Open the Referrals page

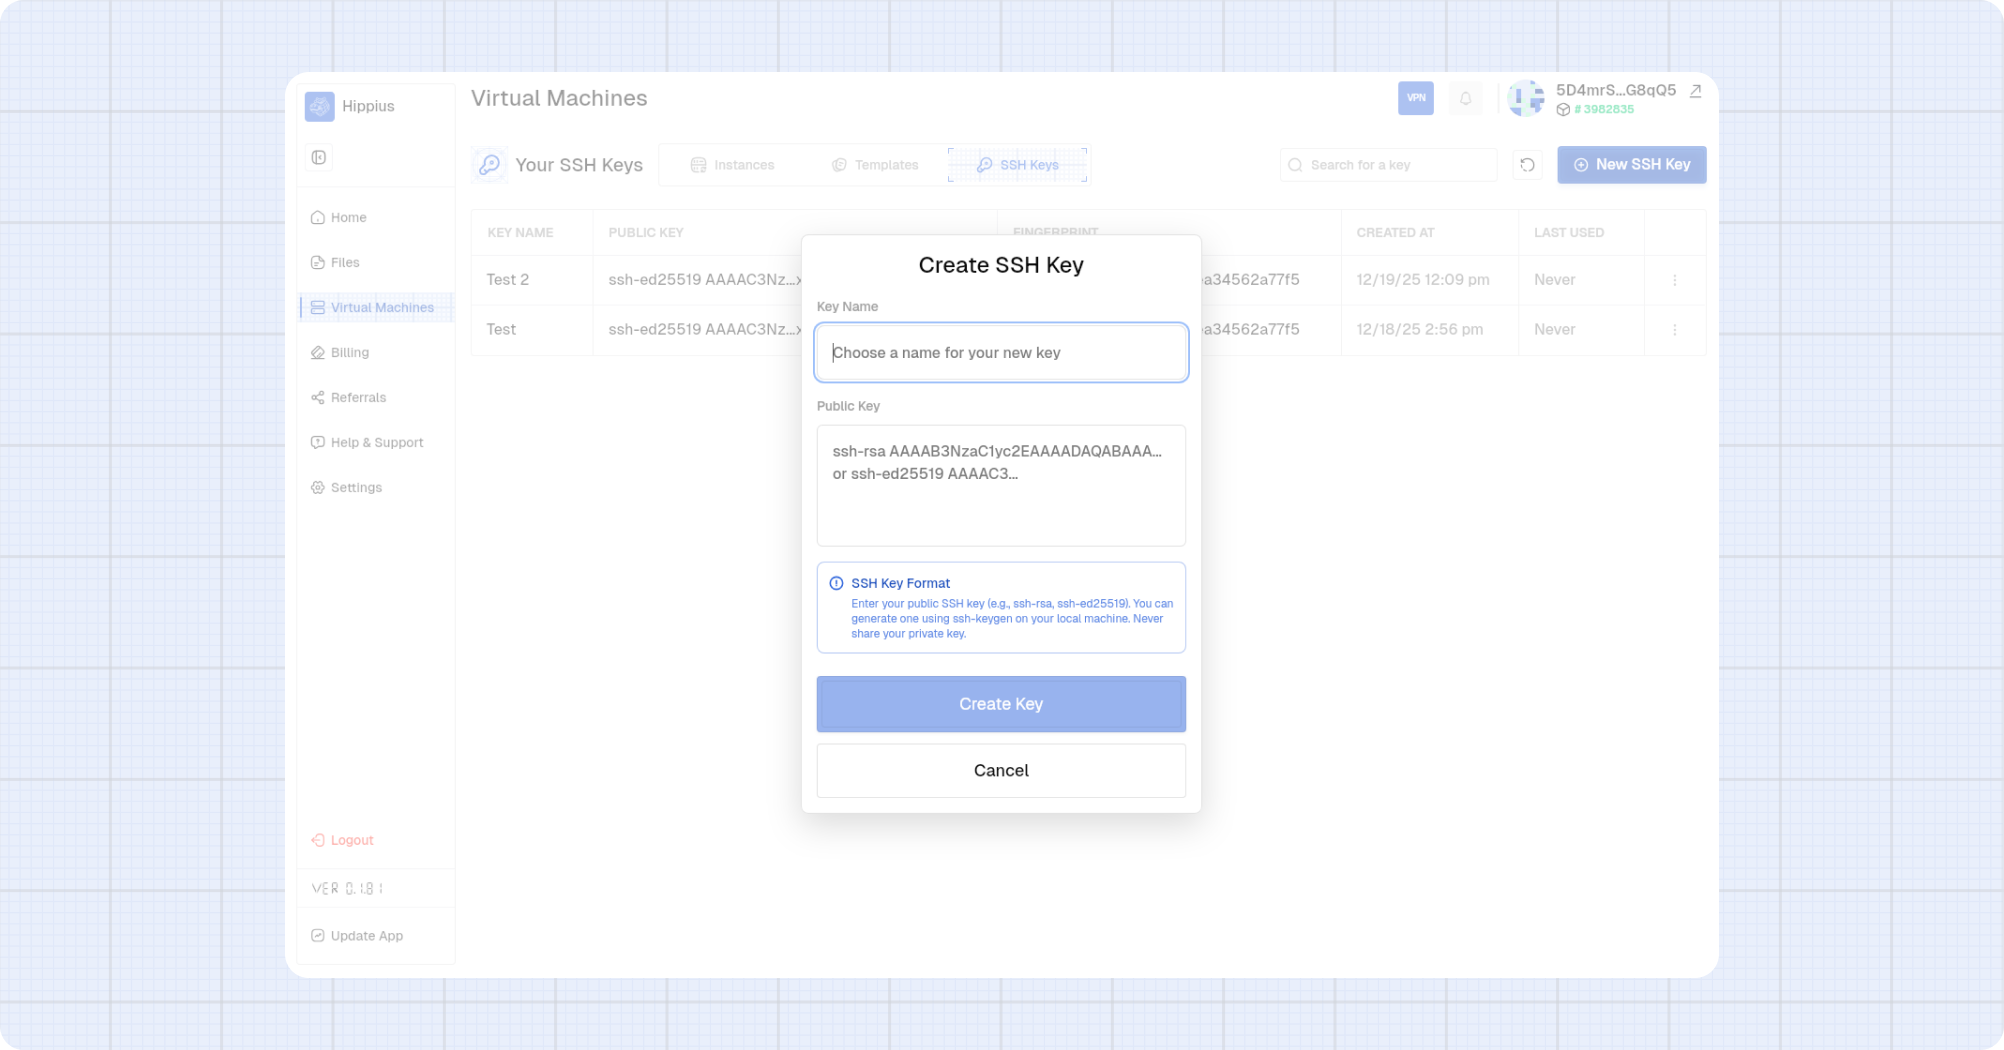(358, 397)
